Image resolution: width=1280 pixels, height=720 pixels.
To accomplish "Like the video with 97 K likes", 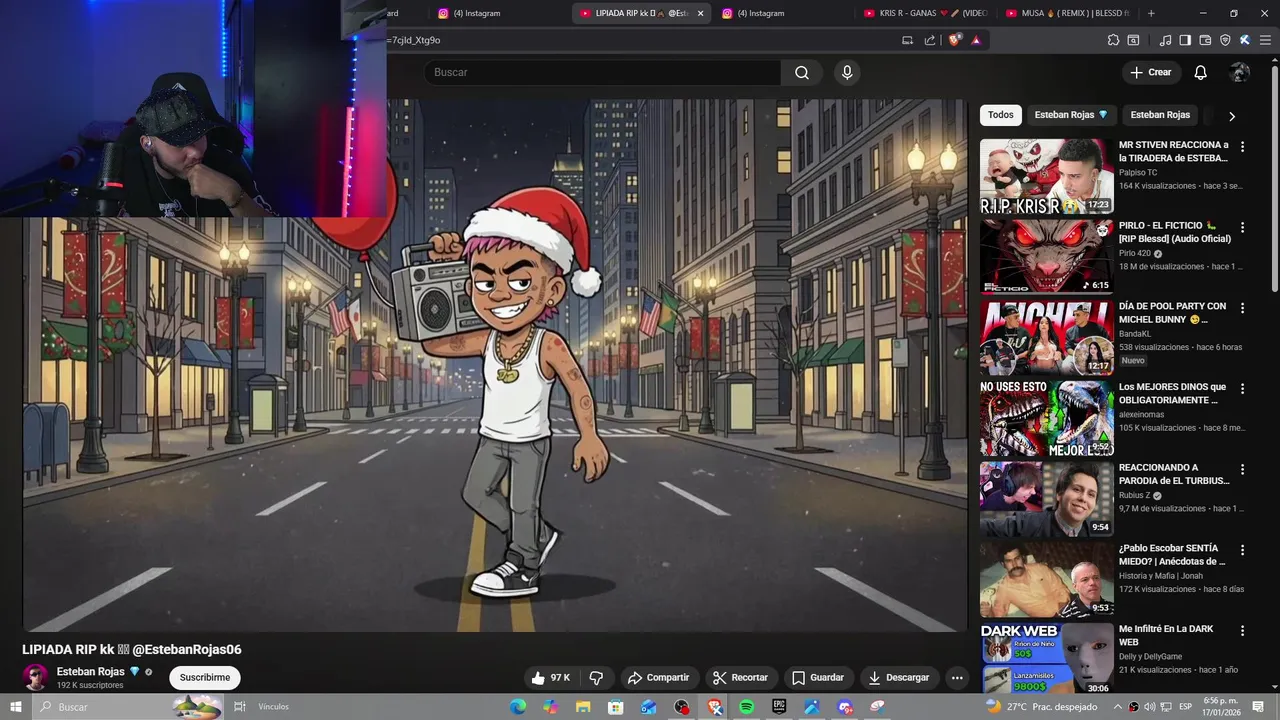I will (x=550, y=677).
